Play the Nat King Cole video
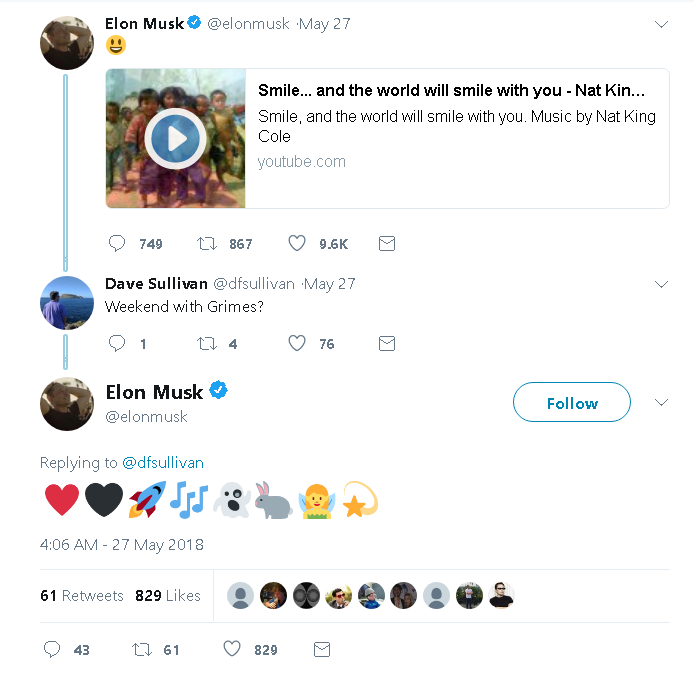The image size is (694, 674). [176, 138]
